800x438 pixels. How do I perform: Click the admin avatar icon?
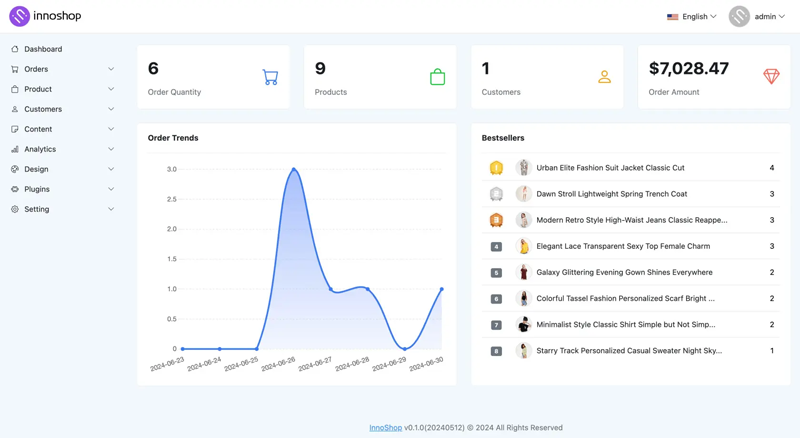pos(739,16)
